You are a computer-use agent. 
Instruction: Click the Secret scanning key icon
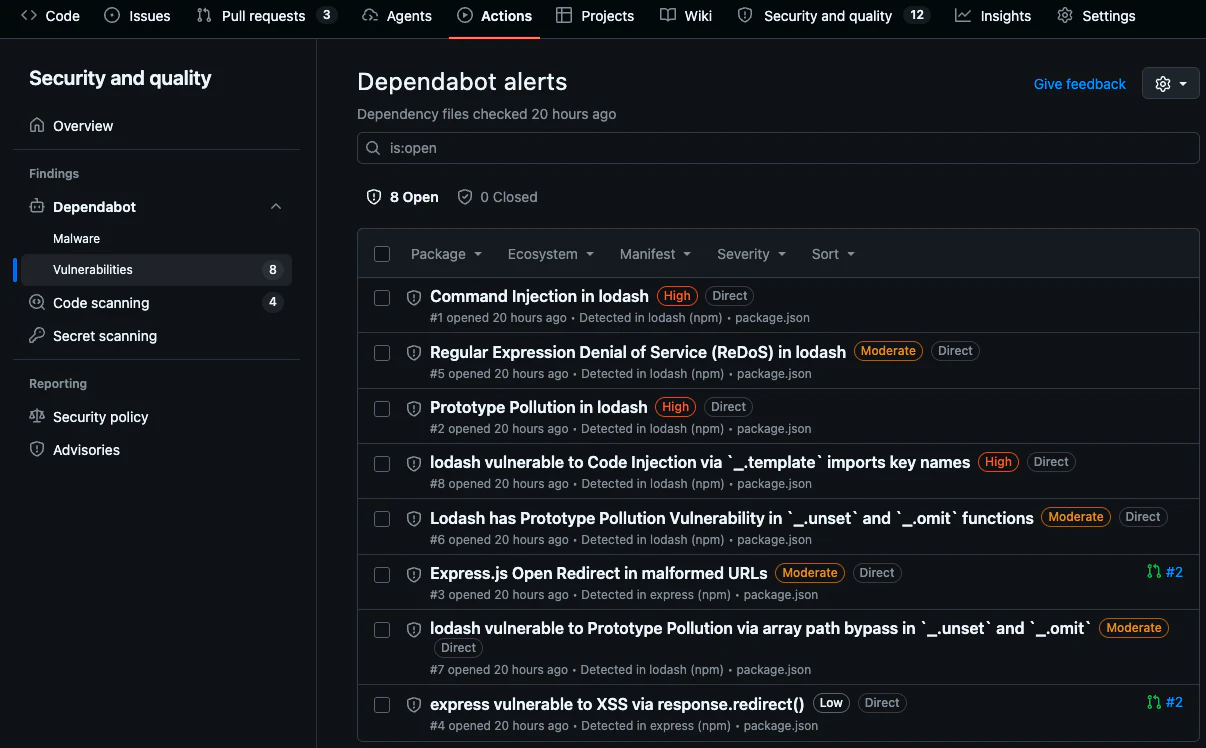(x=37, y=336)
